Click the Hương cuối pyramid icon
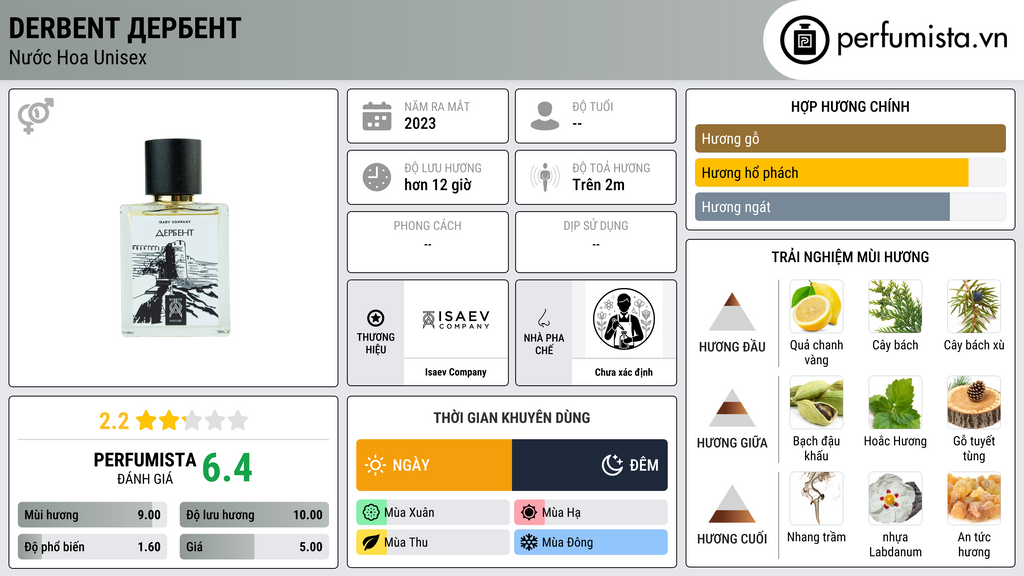Screen dimensions: 1024x576 point(732,504)
